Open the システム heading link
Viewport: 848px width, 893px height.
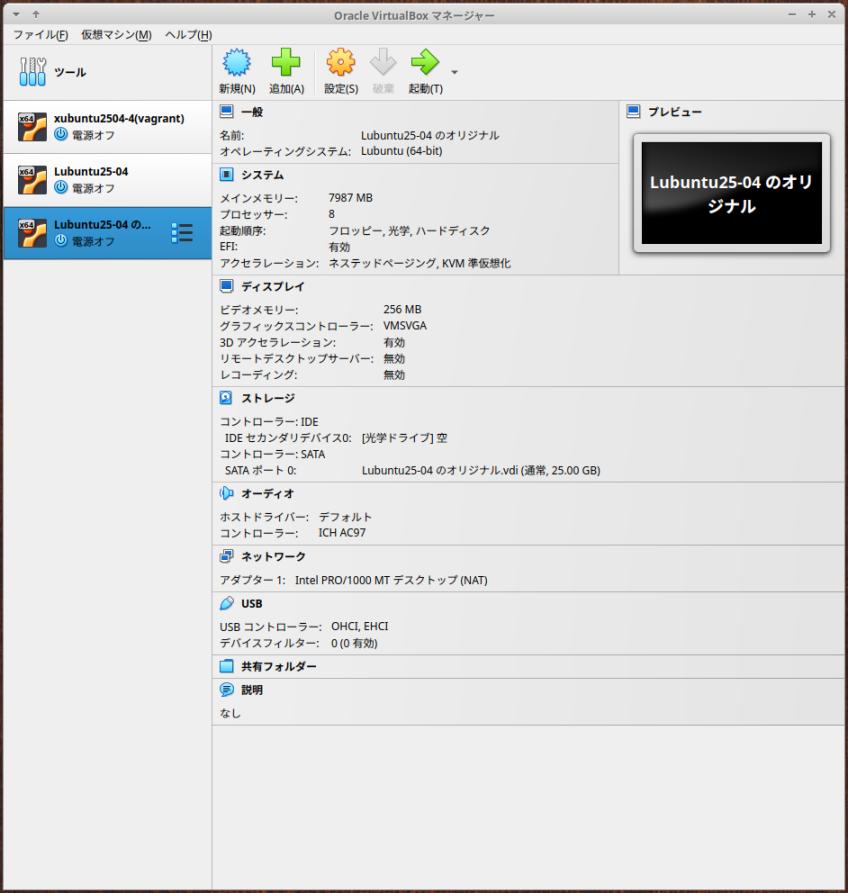coord(262,175)
